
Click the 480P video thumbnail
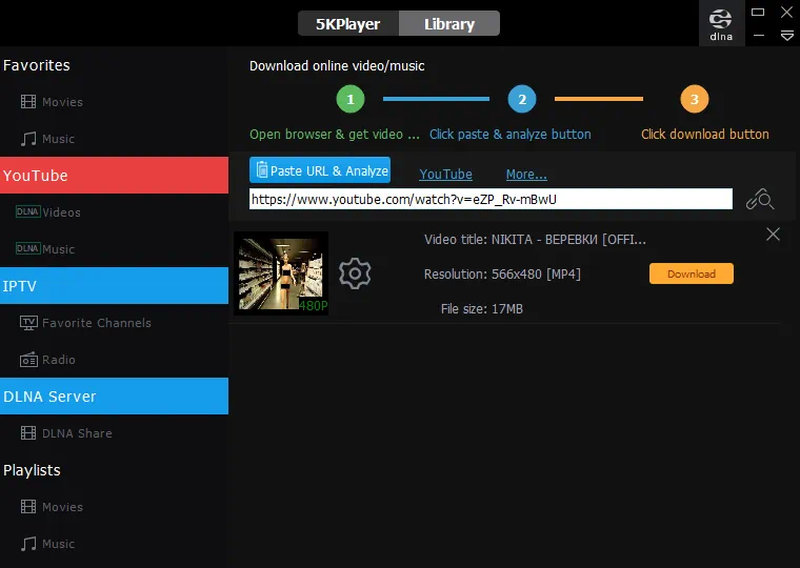pos(281,273)
